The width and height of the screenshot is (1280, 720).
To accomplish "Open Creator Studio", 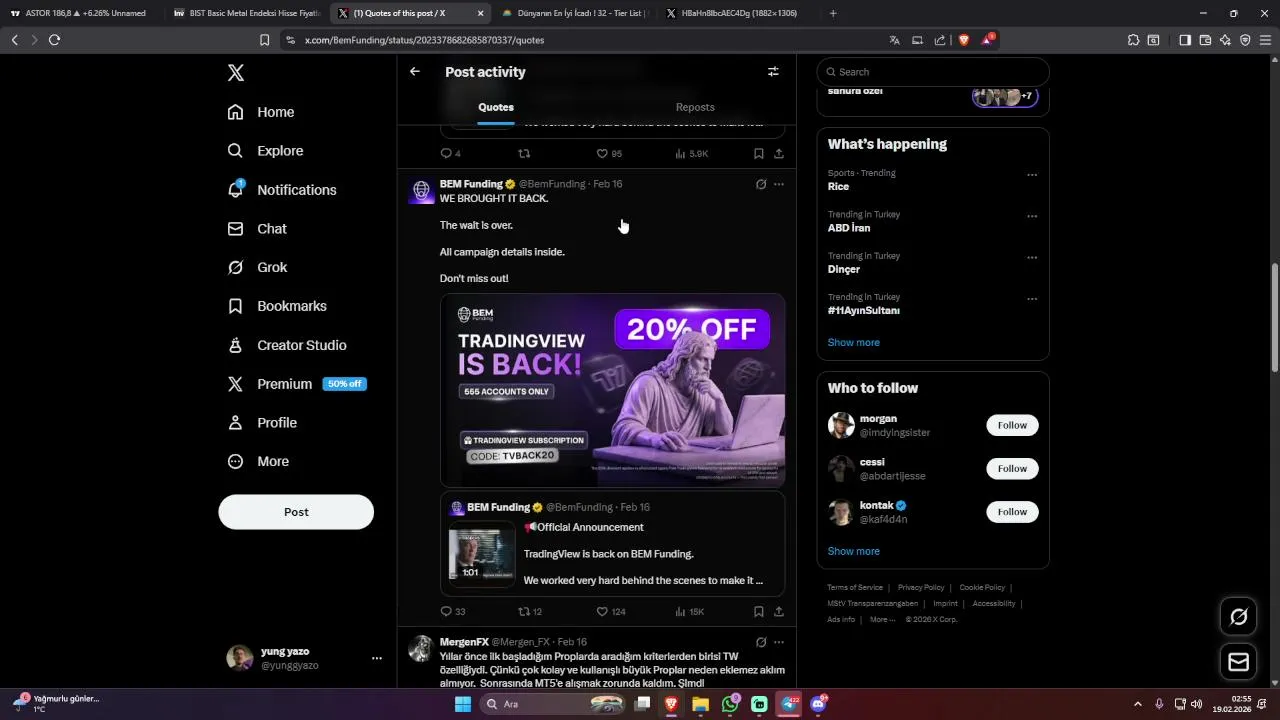I will (287, 345).
